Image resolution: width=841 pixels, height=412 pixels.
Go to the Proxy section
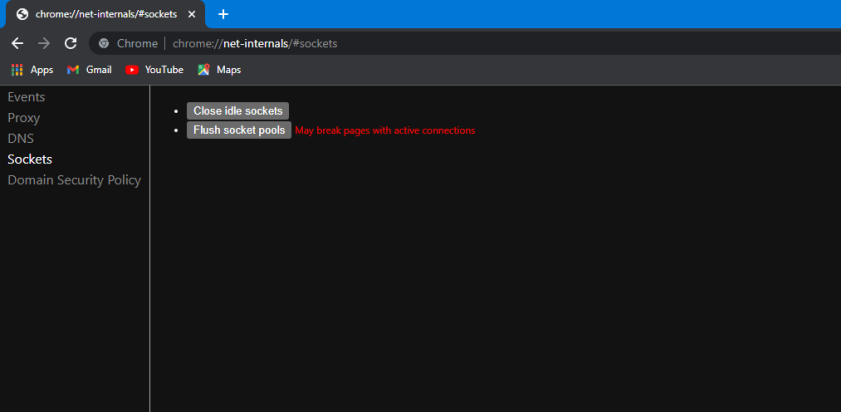click(x=24, y=118)
